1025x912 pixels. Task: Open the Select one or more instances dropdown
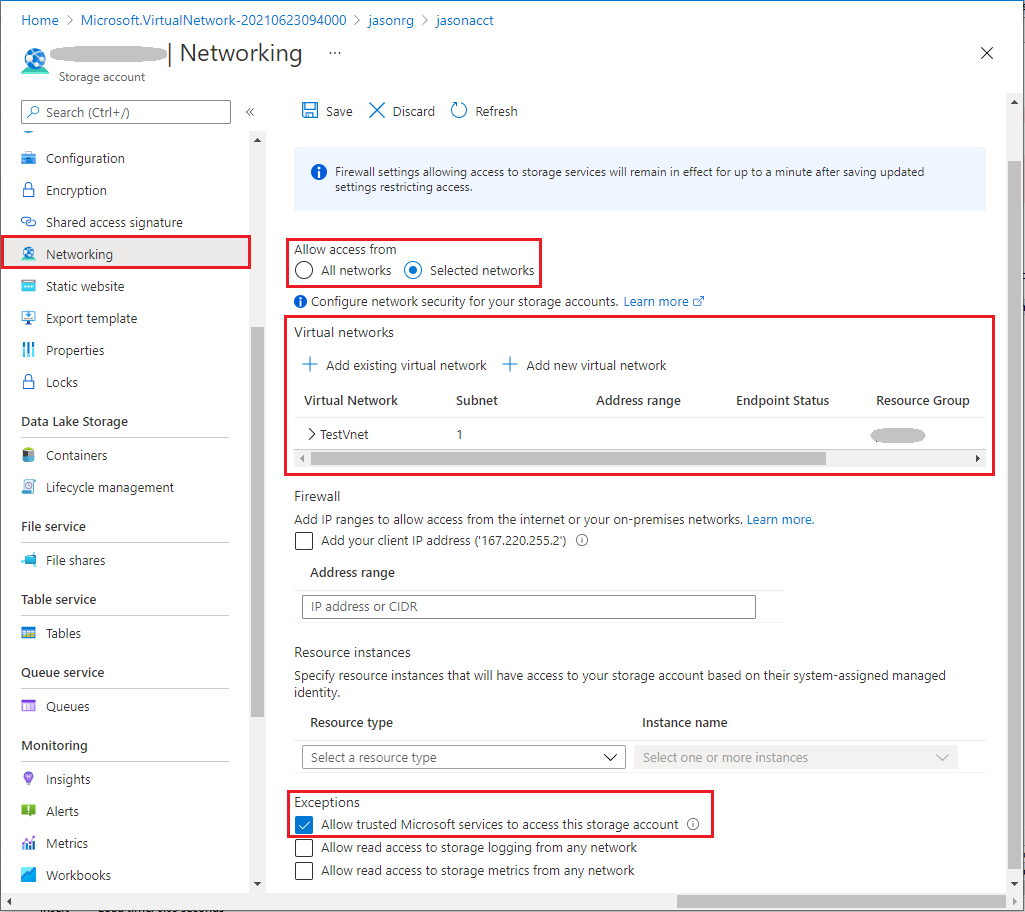pos(796,757)
